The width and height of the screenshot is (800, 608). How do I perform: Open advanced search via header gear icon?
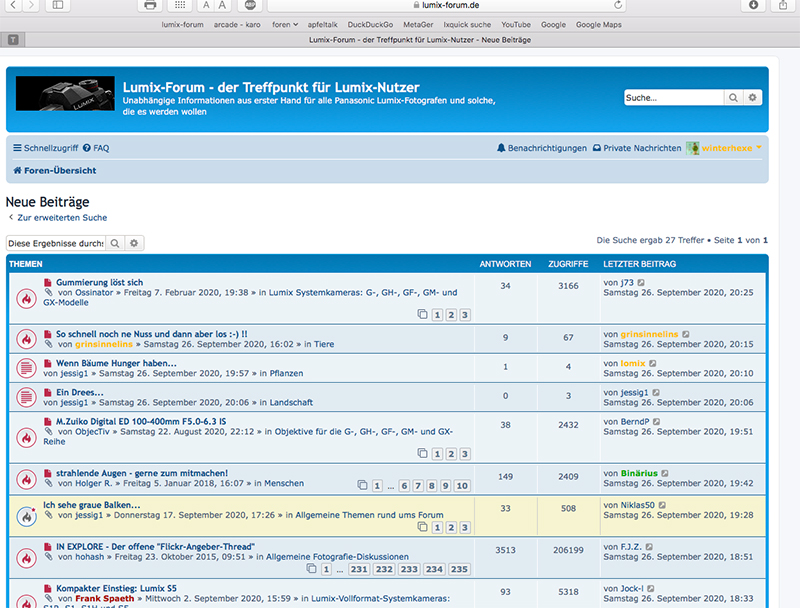tap(753, 98)
